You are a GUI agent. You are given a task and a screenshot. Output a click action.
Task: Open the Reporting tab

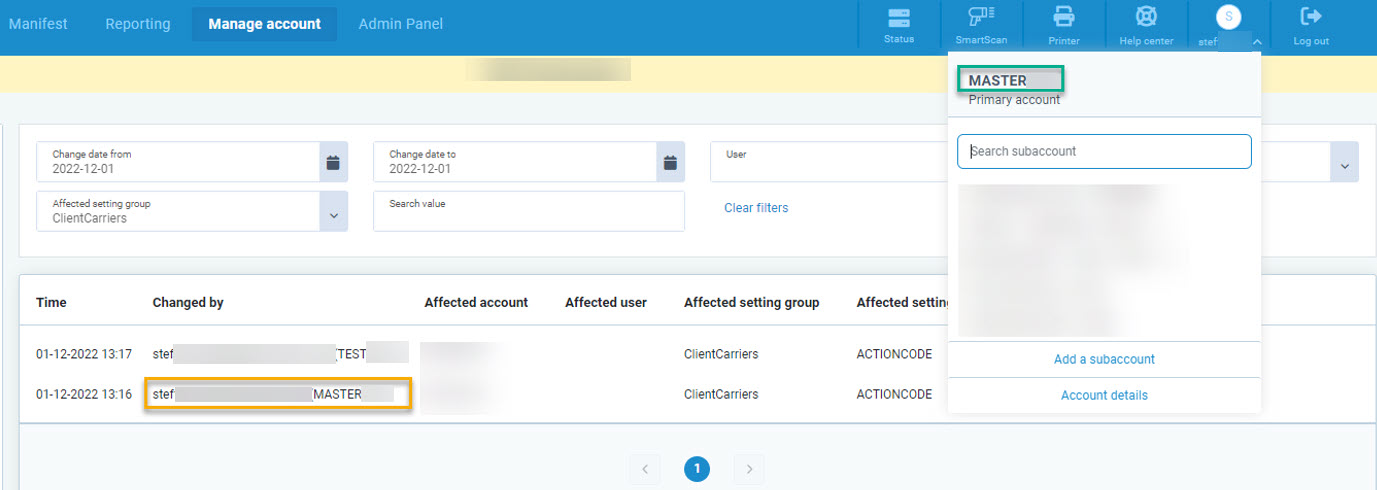138,24
